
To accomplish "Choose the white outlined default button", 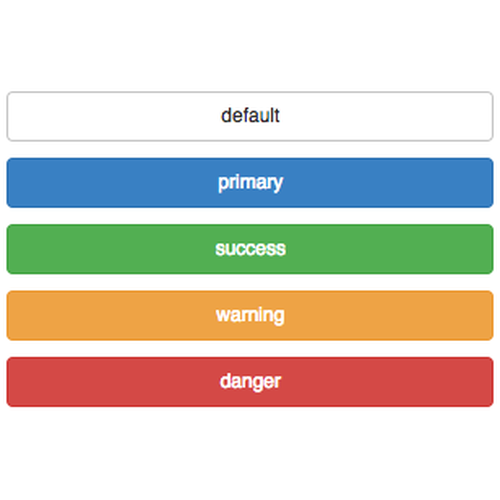I will tap(250, 116).
